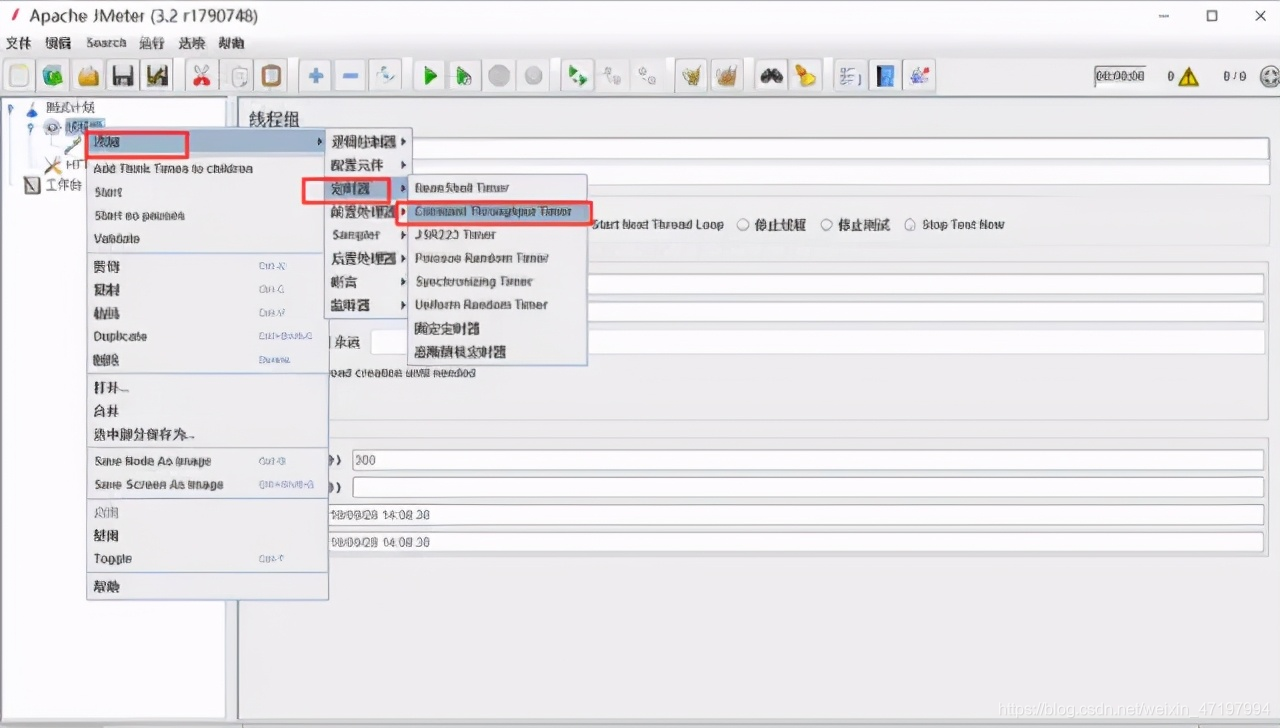Image resolution: width=1280 pixels, height=728 pixels.
Task: Click the Toggle toolbar icon
Action: [x=385, y=75]
